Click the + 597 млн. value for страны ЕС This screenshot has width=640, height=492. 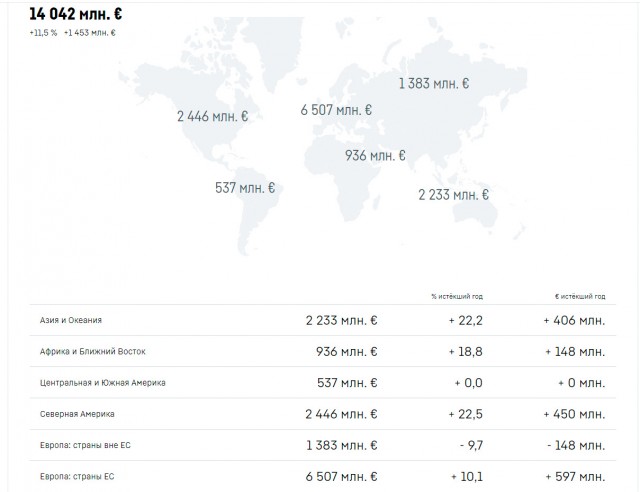click(575, 476)
